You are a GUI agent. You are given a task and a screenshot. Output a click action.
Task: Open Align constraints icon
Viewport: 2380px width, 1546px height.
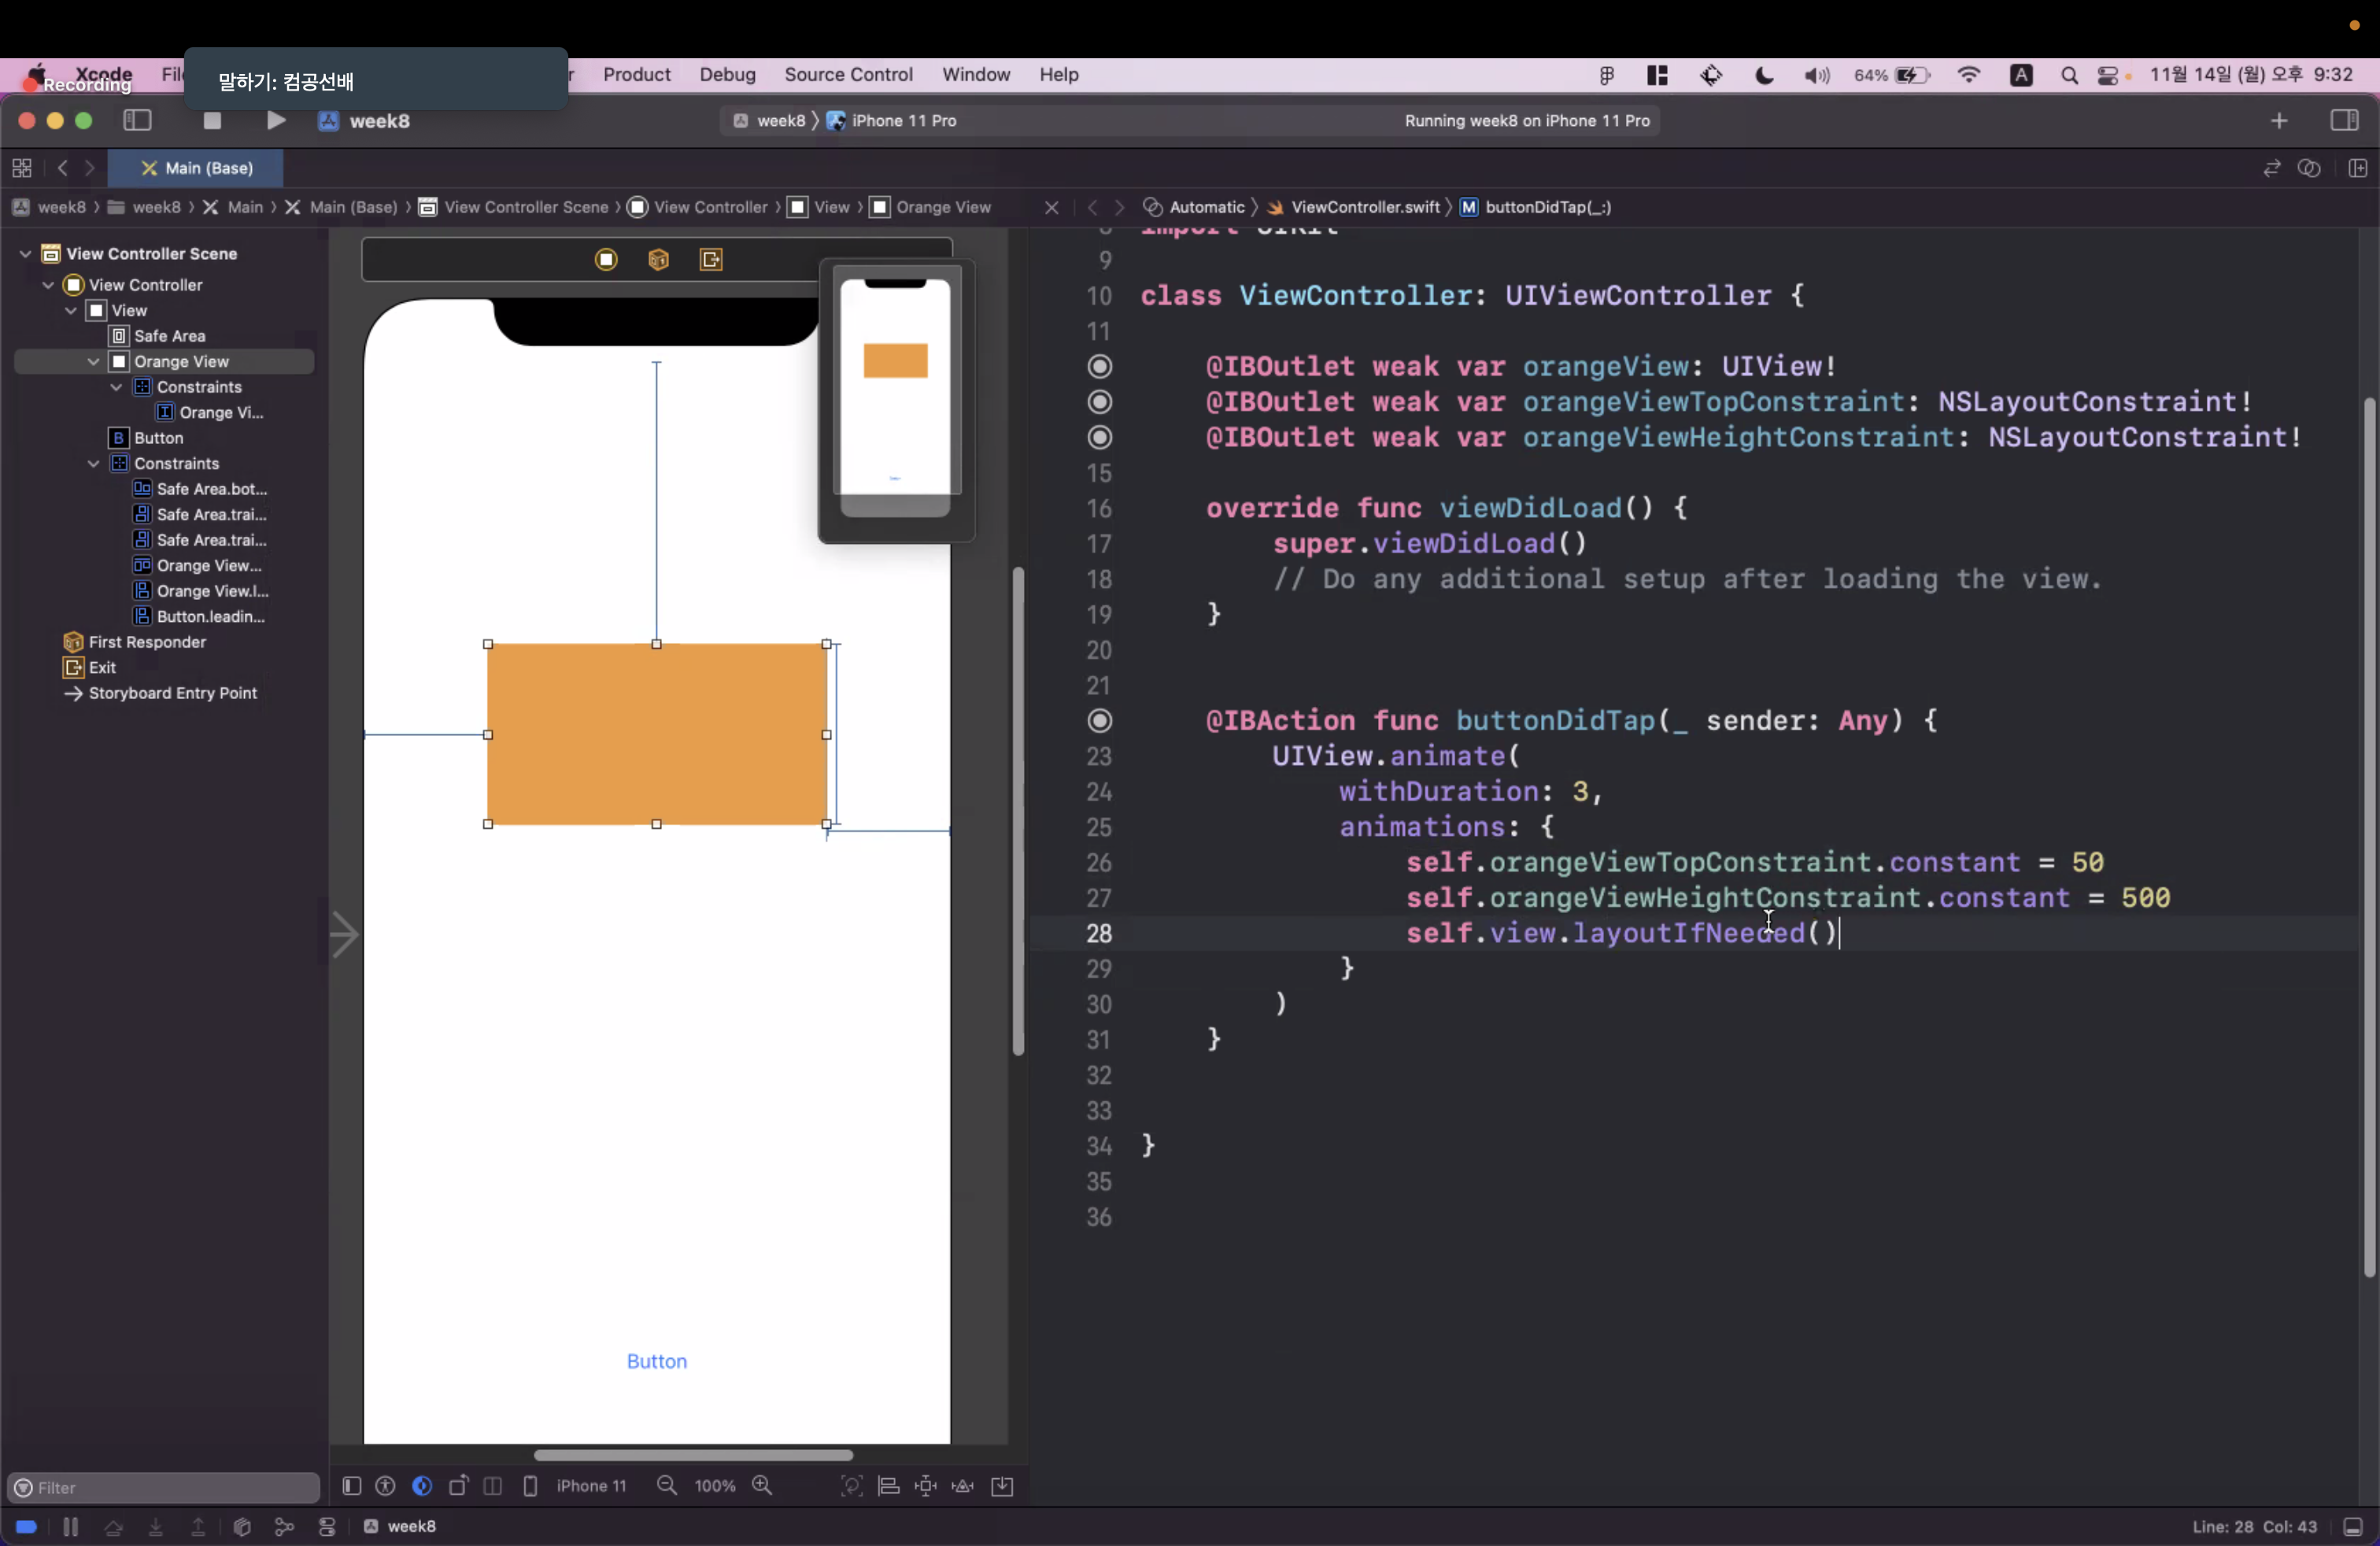click(x=888, y=1486)
